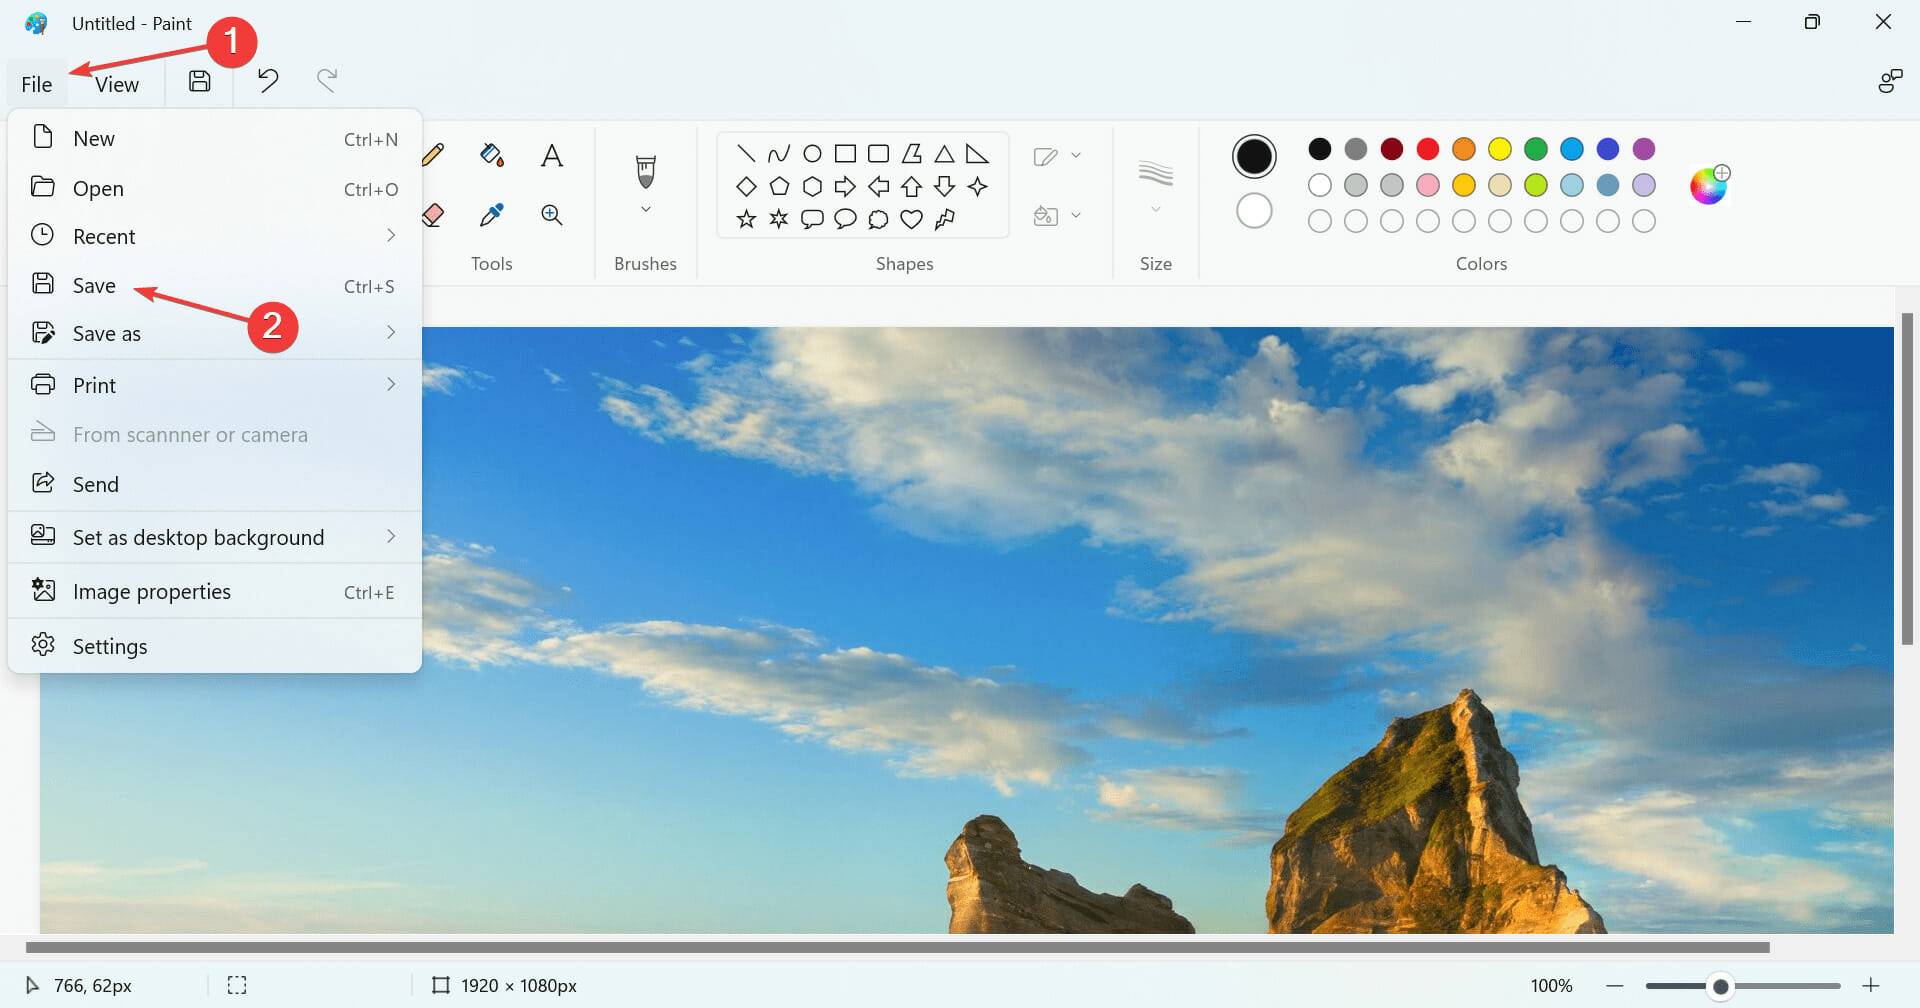Open the View menu
Viewport: 1920px width, 1008px height.
[117, 84]
